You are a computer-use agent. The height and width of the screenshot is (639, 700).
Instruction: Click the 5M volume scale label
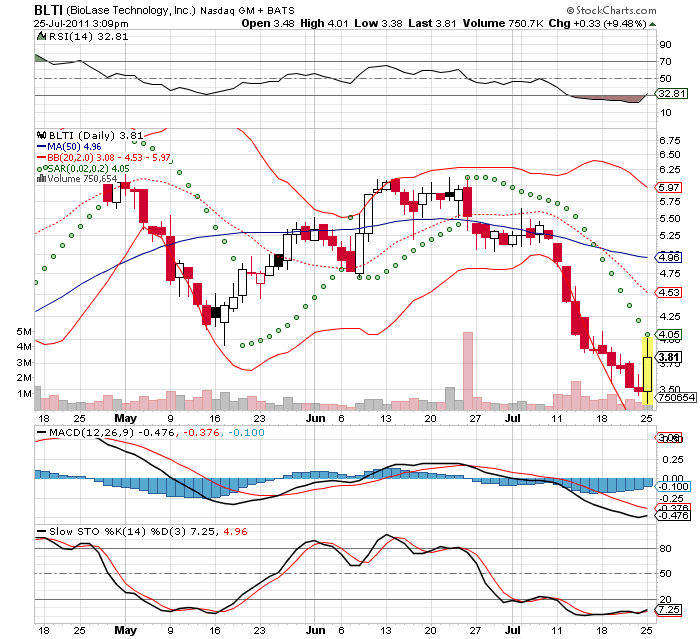(x=24, y=331)
